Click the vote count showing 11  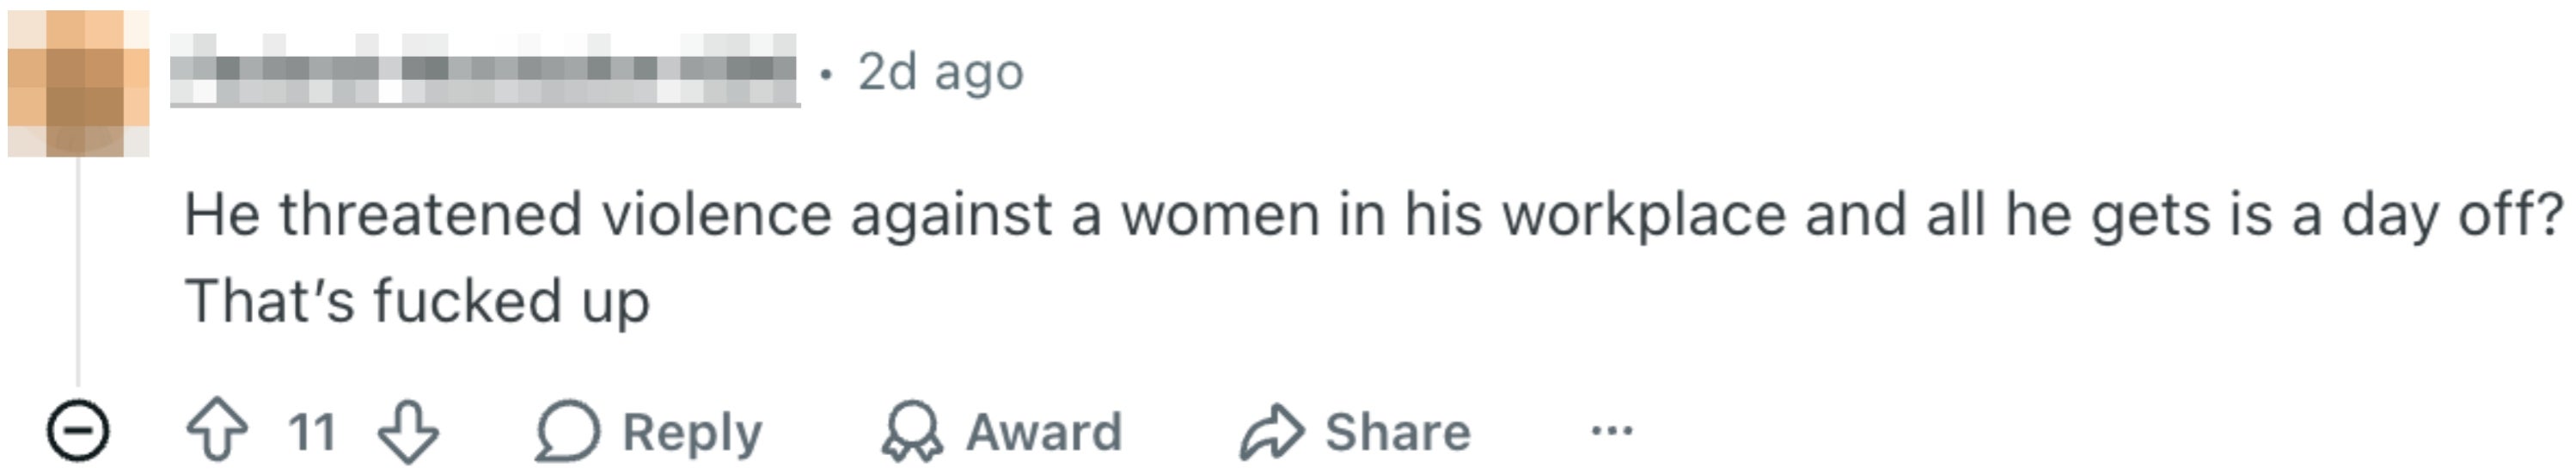[312, 432]
